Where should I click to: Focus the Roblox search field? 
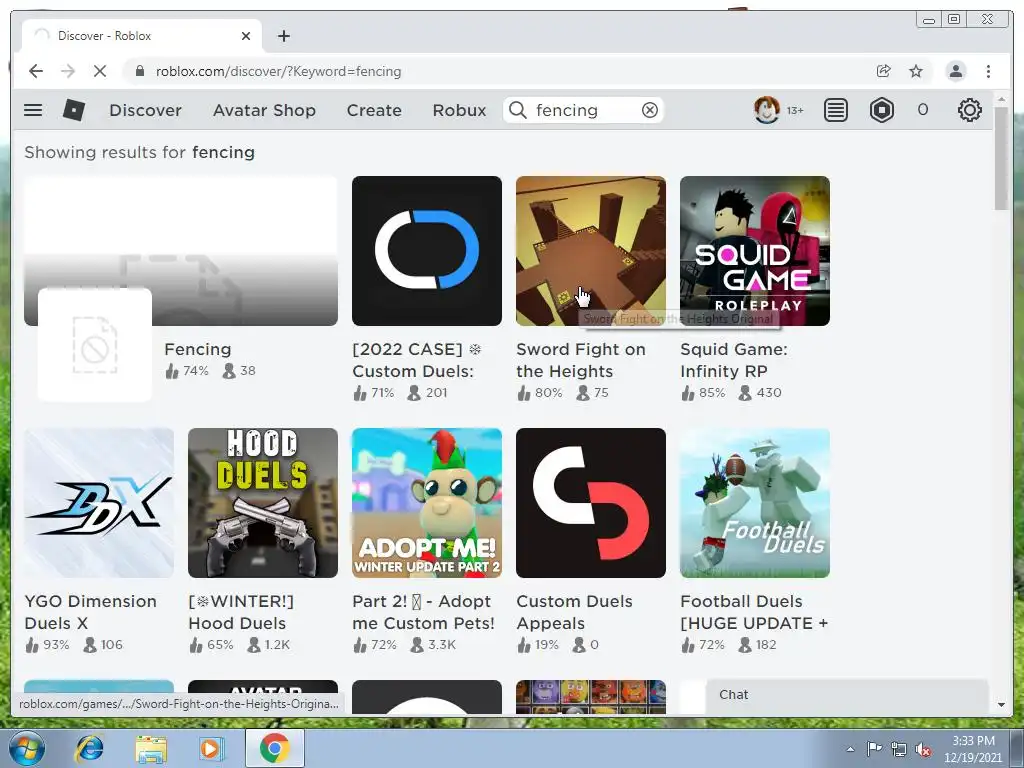coord(583,110)
